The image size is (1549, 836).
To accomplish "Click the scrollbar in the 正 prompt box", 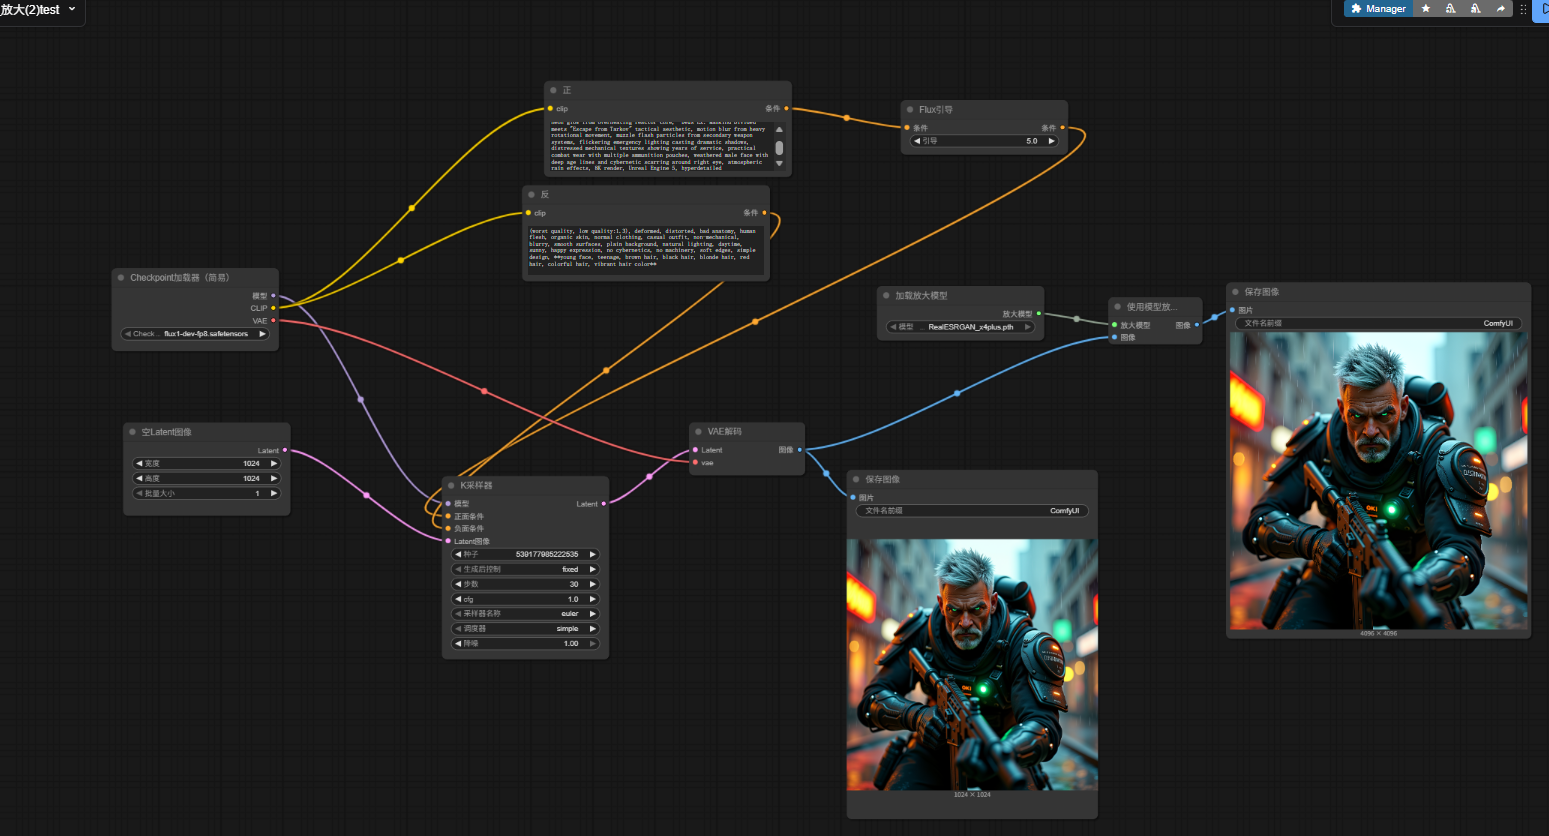I will 779,147.
